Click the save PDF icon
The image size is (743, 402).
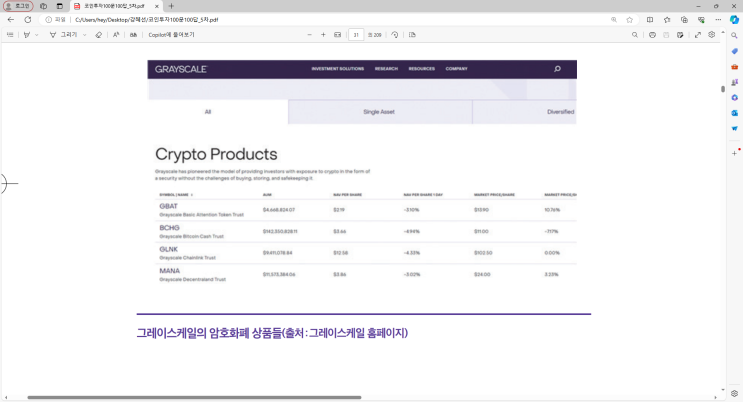tap(666, 35)
